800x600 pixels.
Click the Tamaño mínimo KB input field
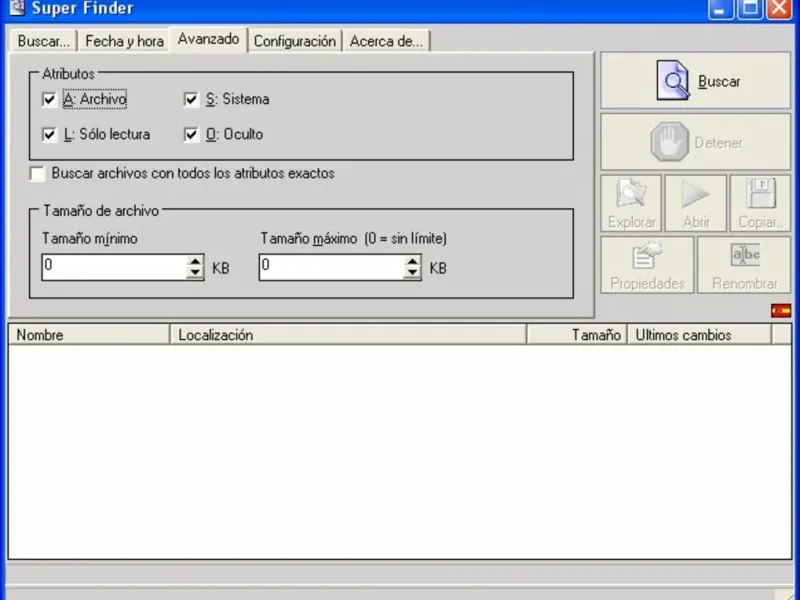coord(115,267)
